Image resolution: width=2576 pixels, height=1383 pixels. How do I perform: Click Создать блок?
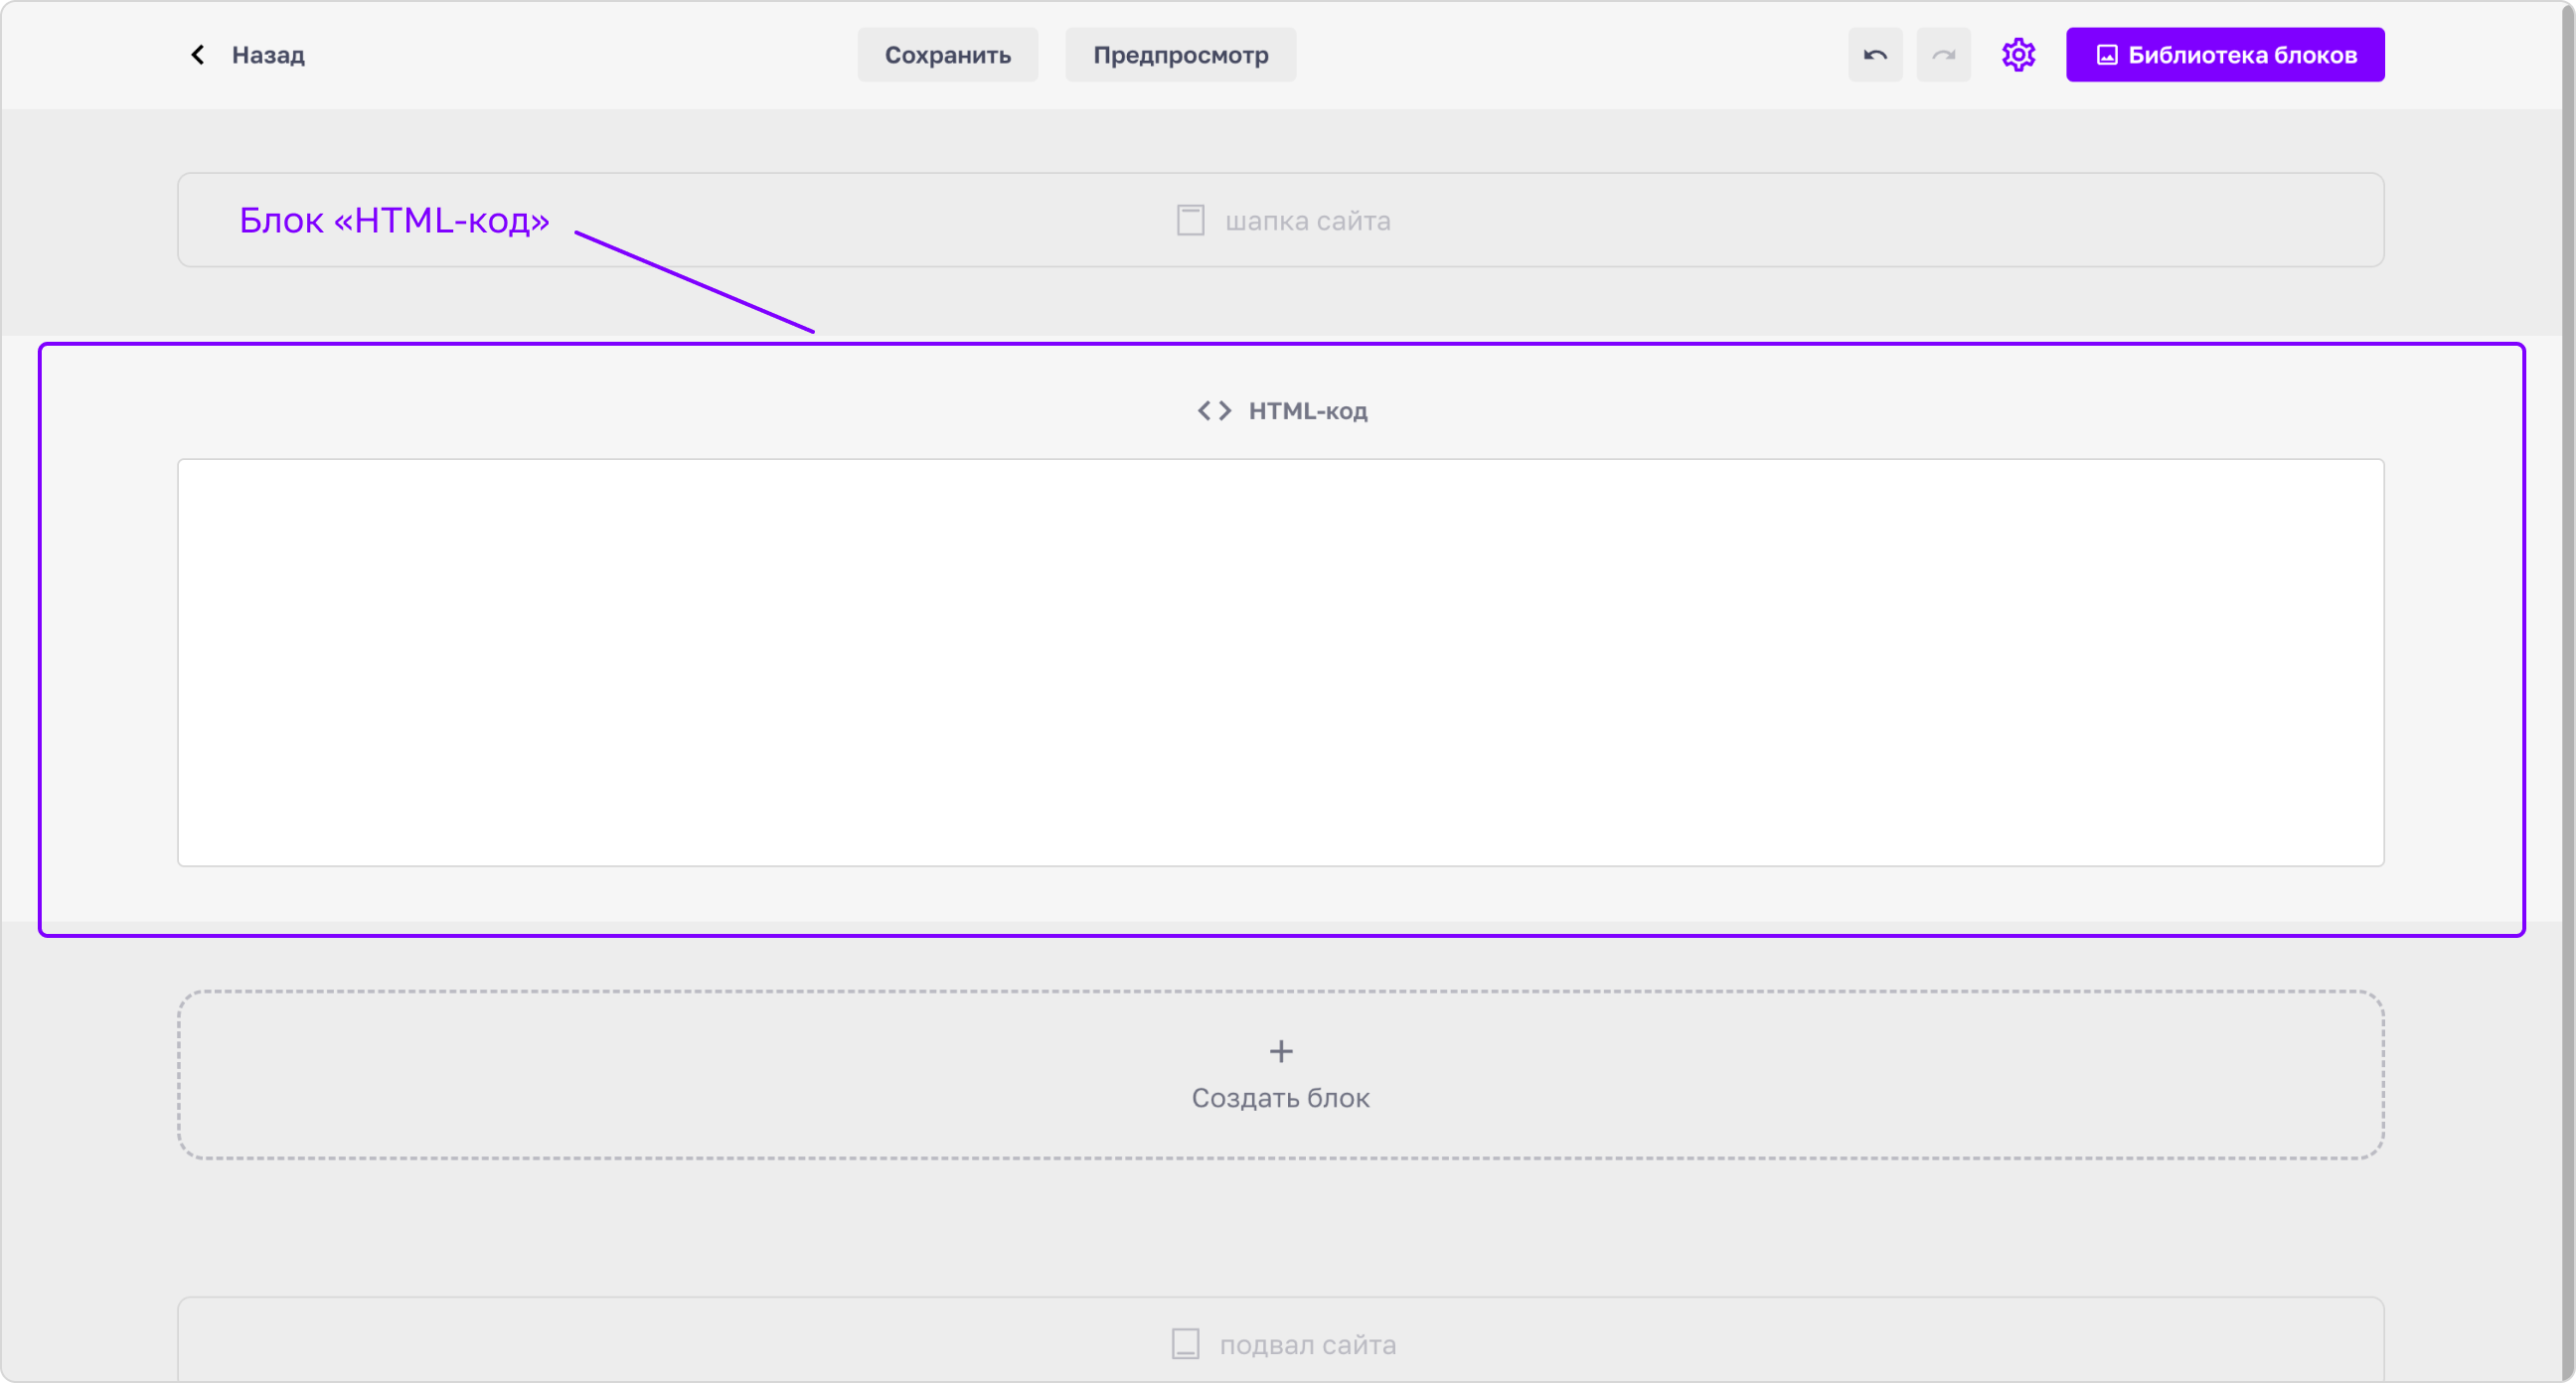tap(1281, 1075)
